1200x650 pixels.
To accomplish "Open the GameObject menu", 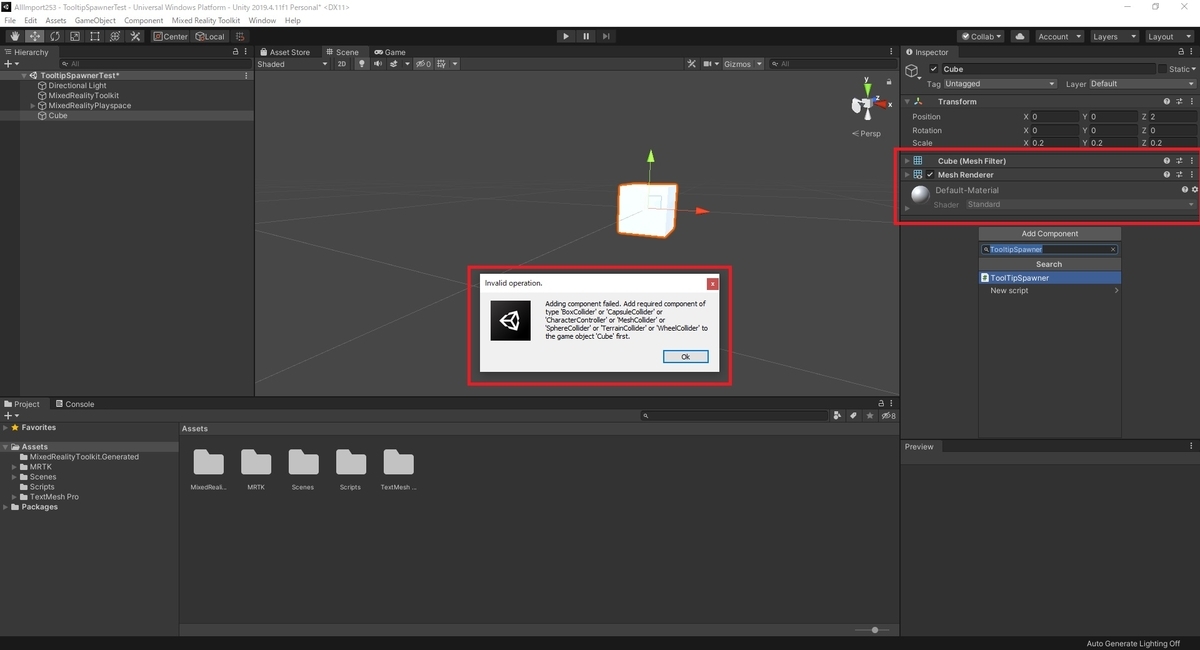I will 95,20.
